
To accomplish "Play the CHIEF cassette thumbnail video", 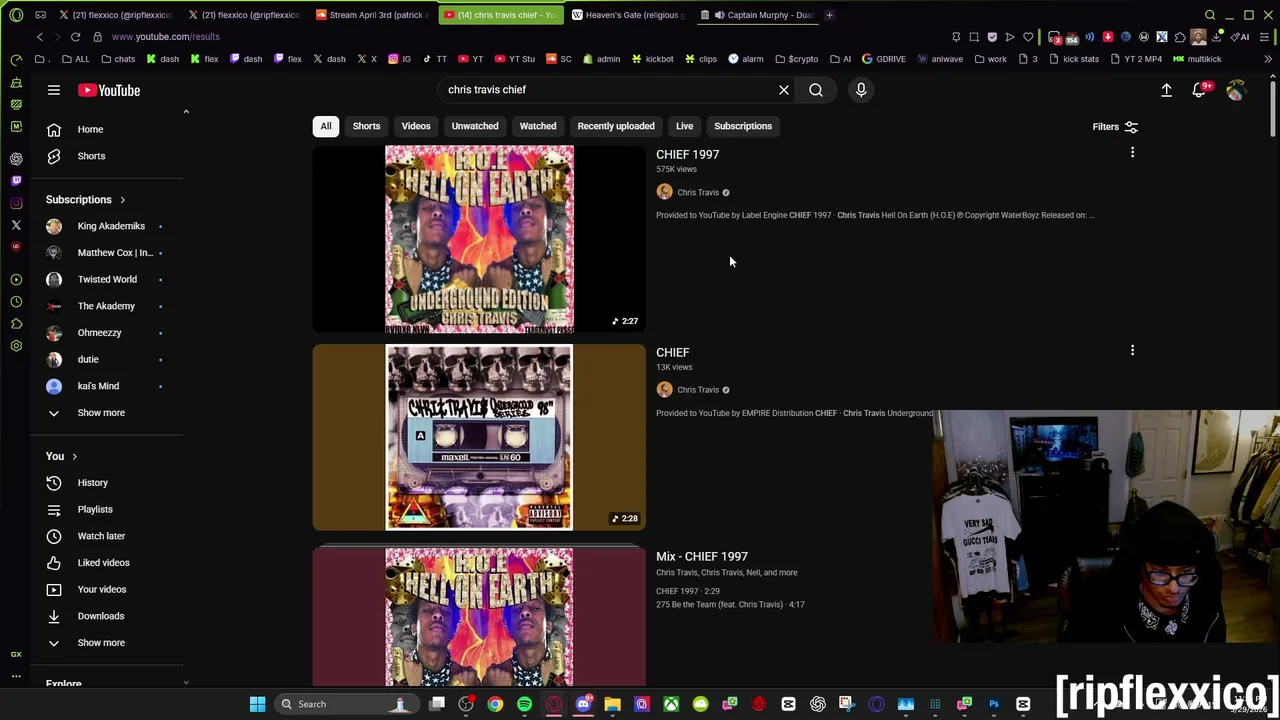I will (x=479, y=437).
